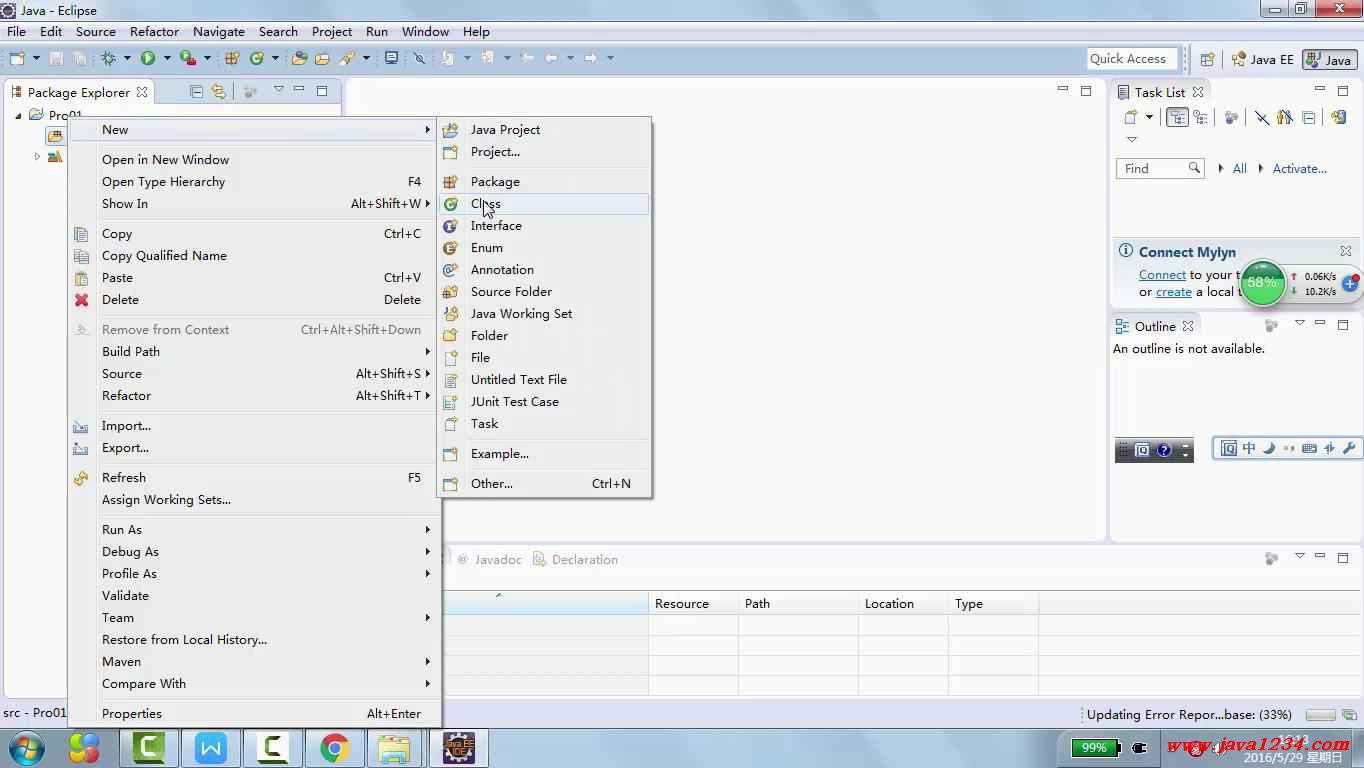
Task: Switch to the Declaration tab
Action: click(575, 560)
